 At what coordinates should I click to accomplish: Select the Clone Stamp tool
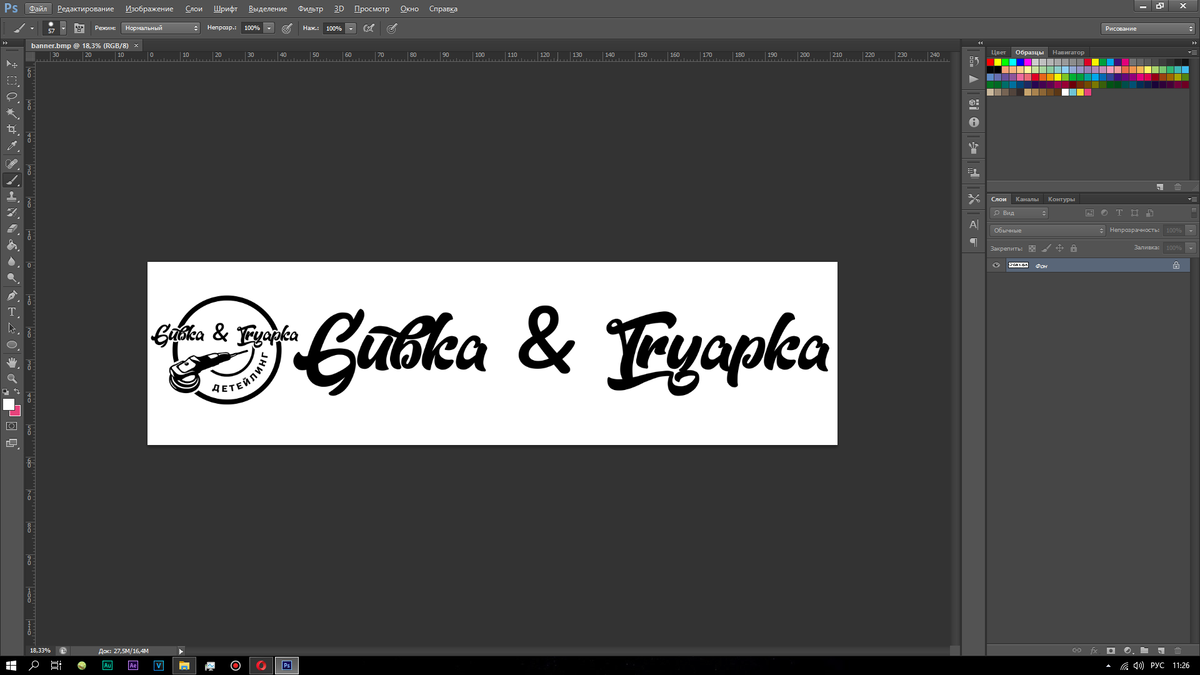pyautogui.click(x=13, y=197)
